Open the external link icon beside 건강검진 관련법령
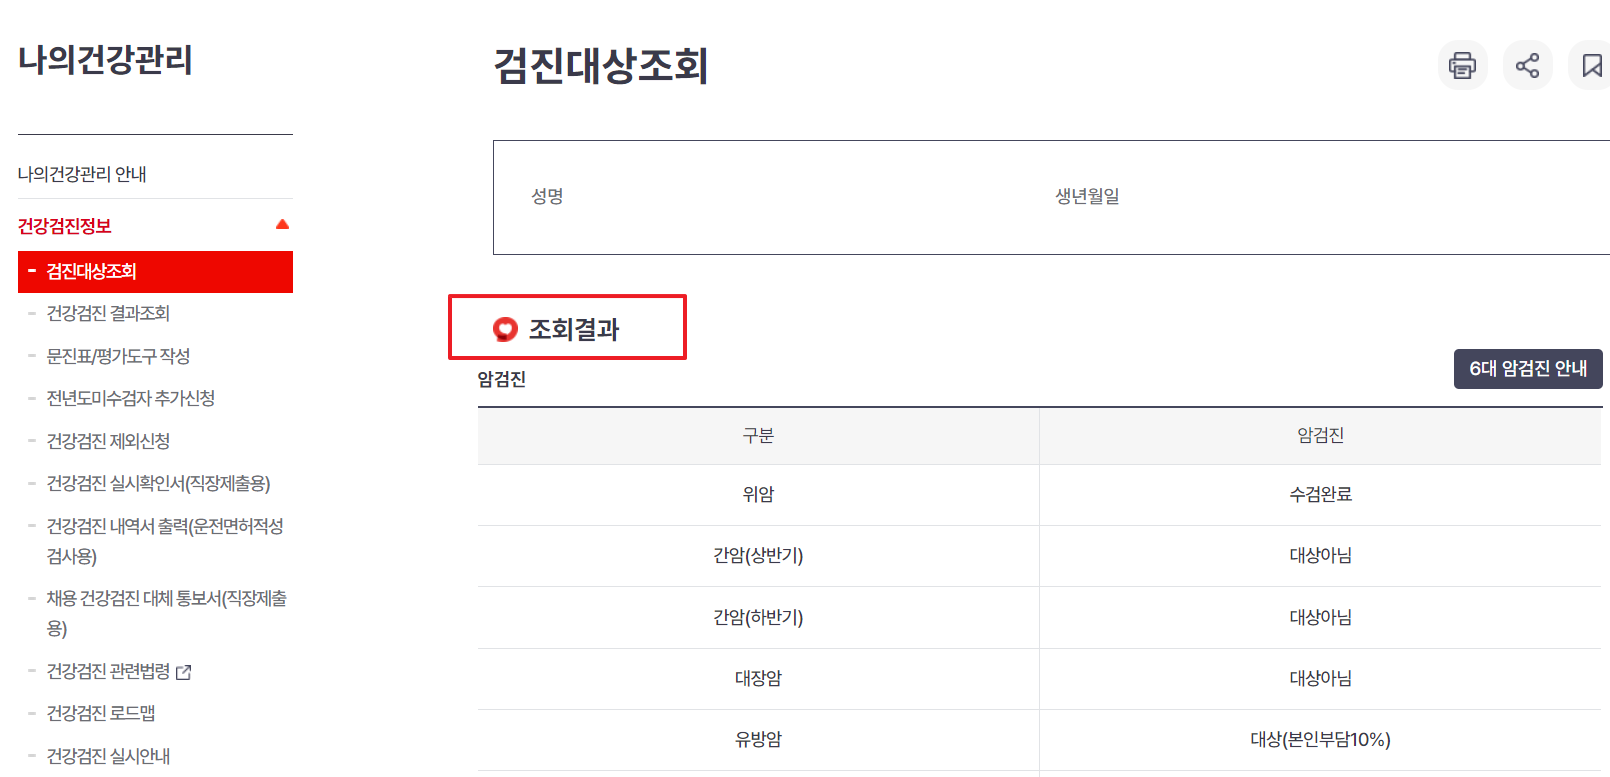This screenshot has height=777, width=1610. (x=182, y=672)
